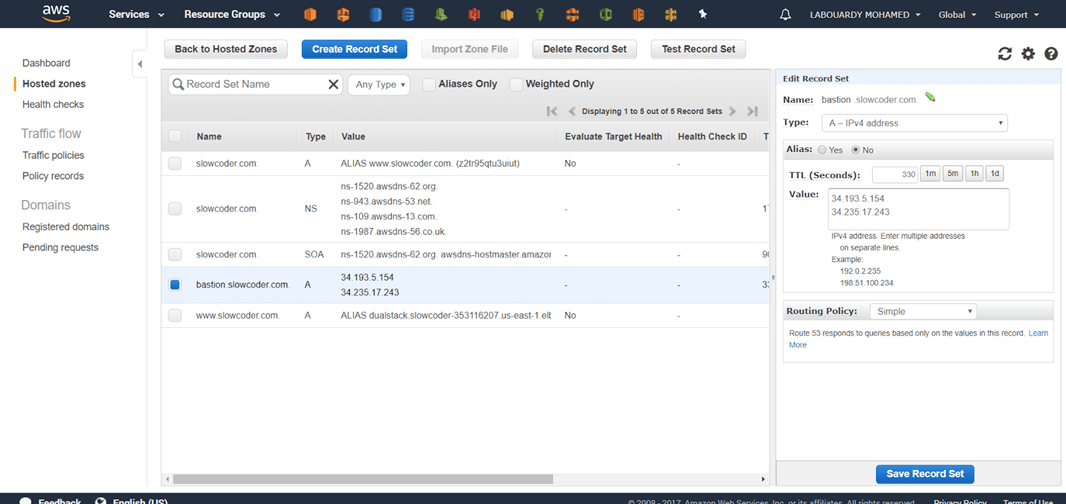Open the green Elastic Beanstalk shortcut icon
1066x504 pixels.
click(x=443, y=14)
